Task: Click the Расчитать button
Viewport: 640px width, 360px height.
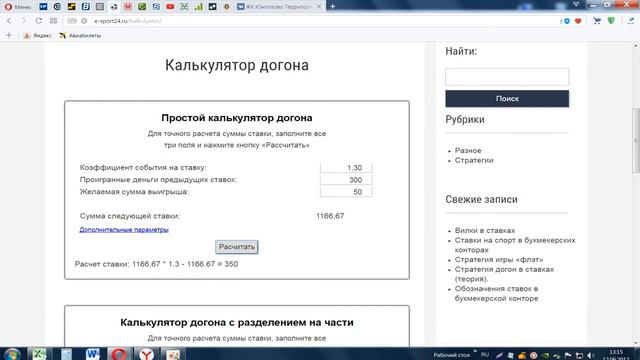Action: 237,247
